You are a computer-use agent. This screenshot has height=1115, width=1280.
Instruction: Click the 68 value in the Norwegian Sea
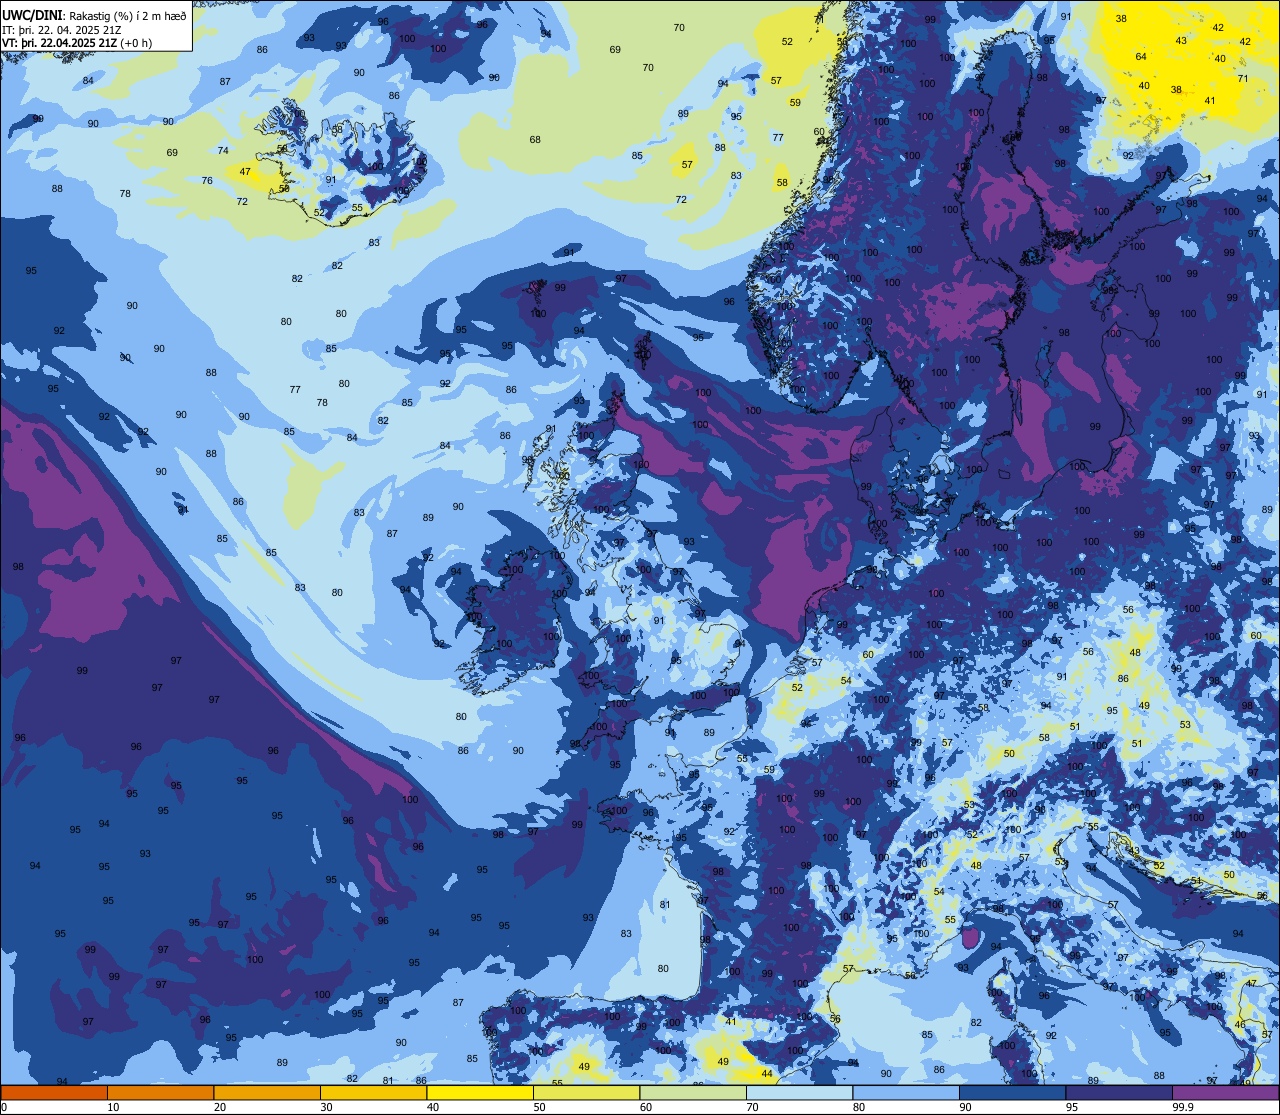coord(535,139)
